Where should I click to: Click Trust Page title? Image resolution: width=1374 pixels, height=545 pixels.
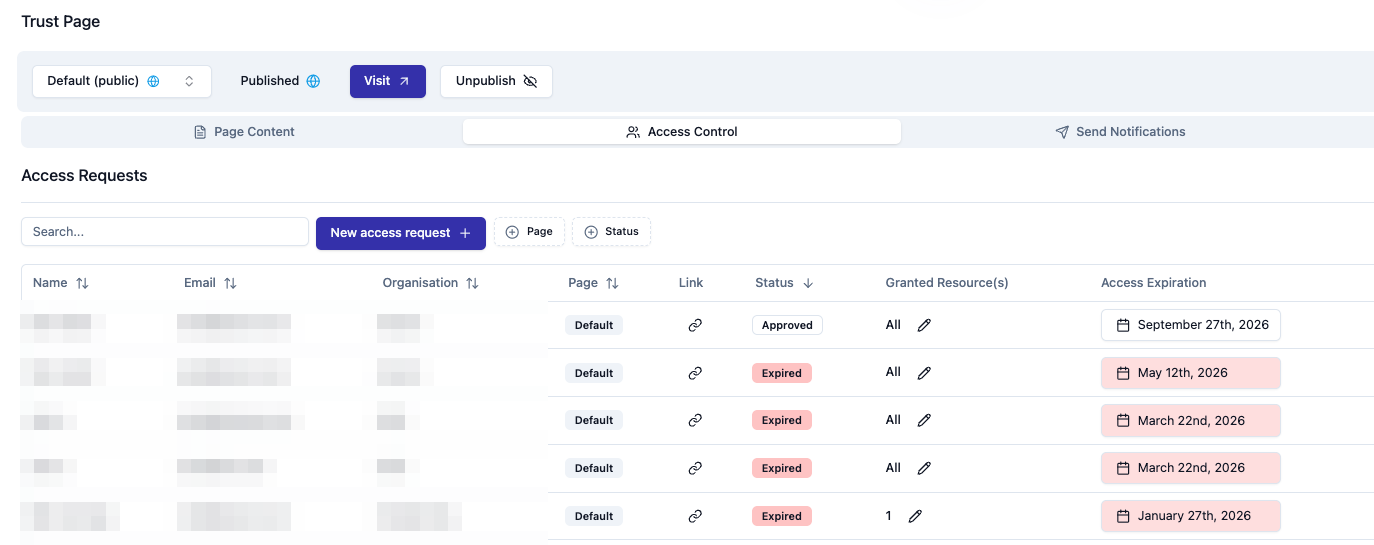tap(61, 21)
